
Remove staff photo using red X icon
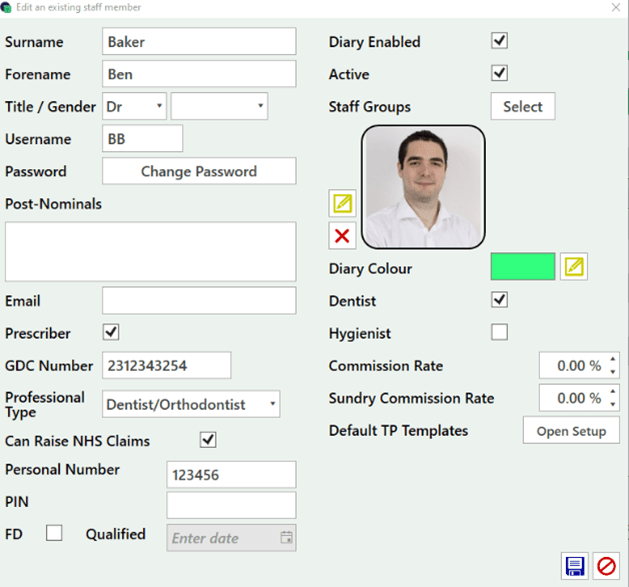(x=343, y=236)
